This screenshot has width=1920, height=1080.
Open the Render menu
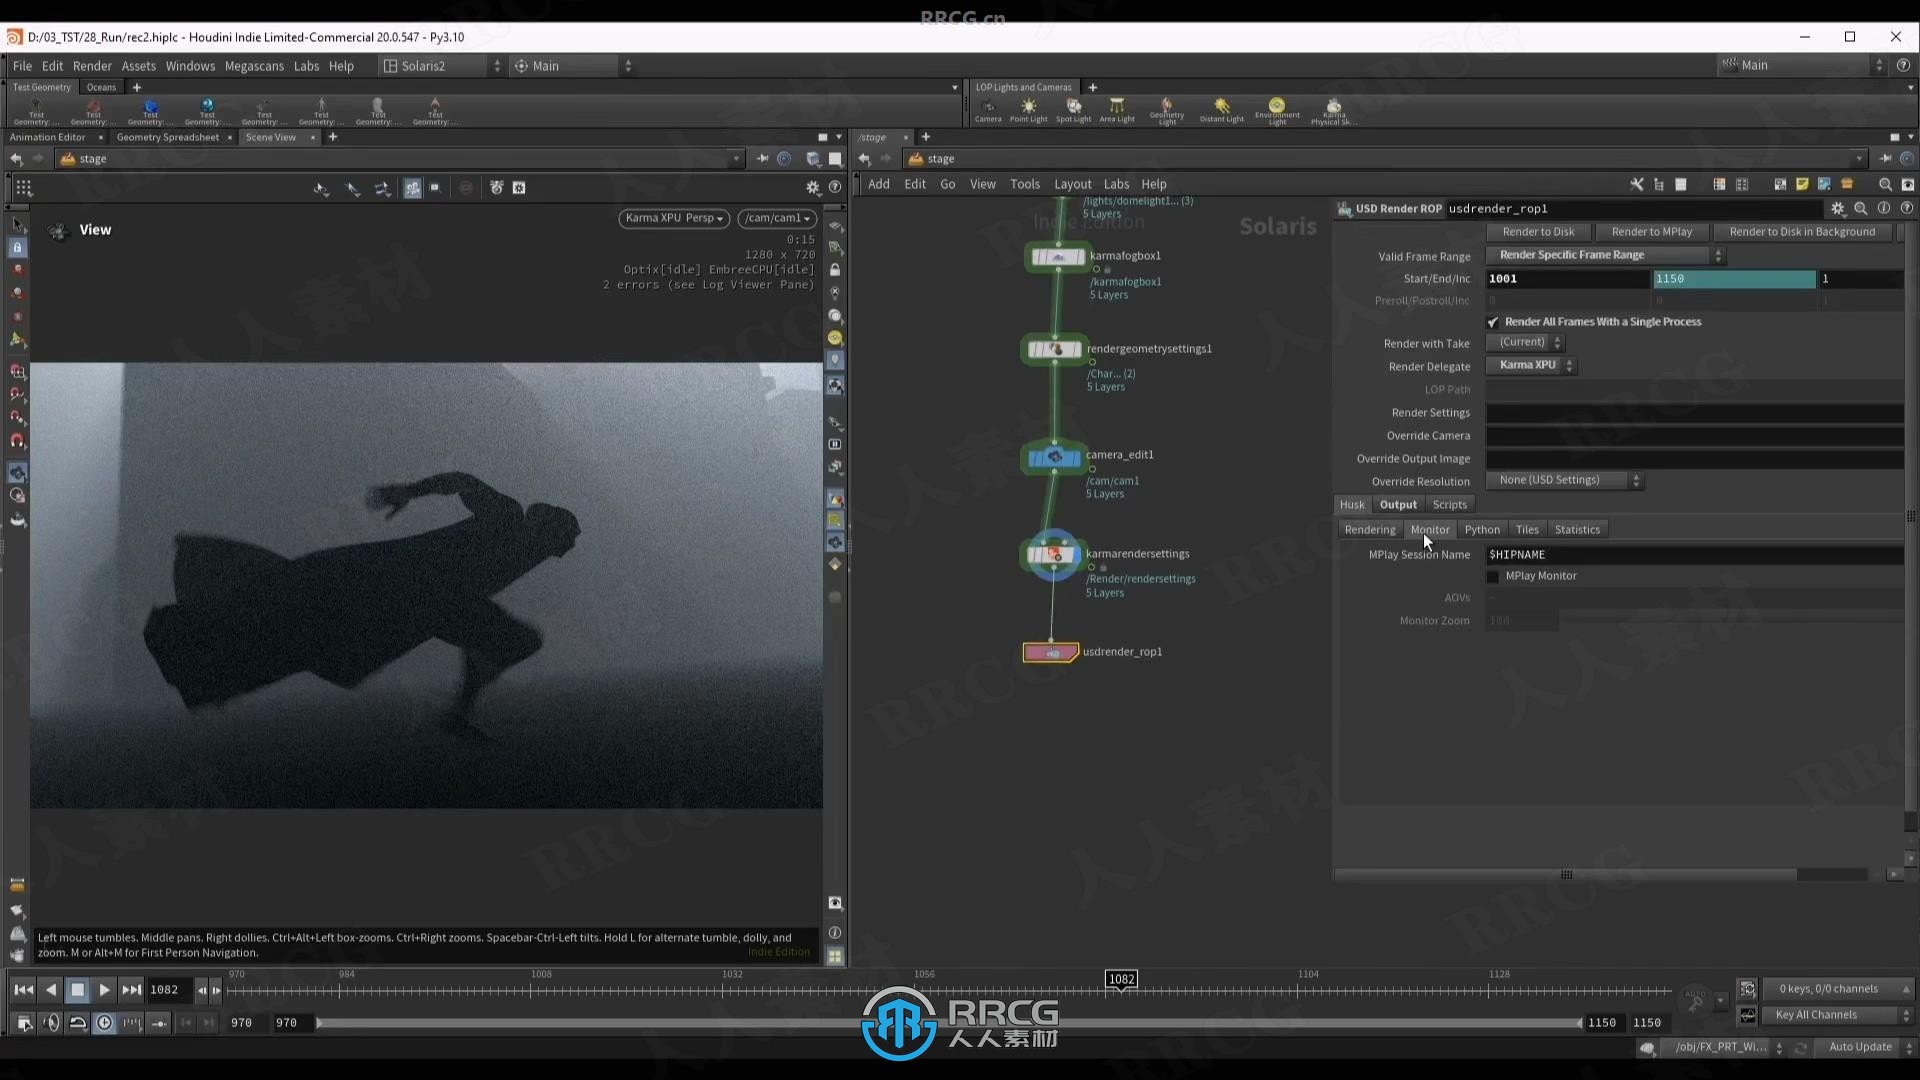tap(92, 66)
